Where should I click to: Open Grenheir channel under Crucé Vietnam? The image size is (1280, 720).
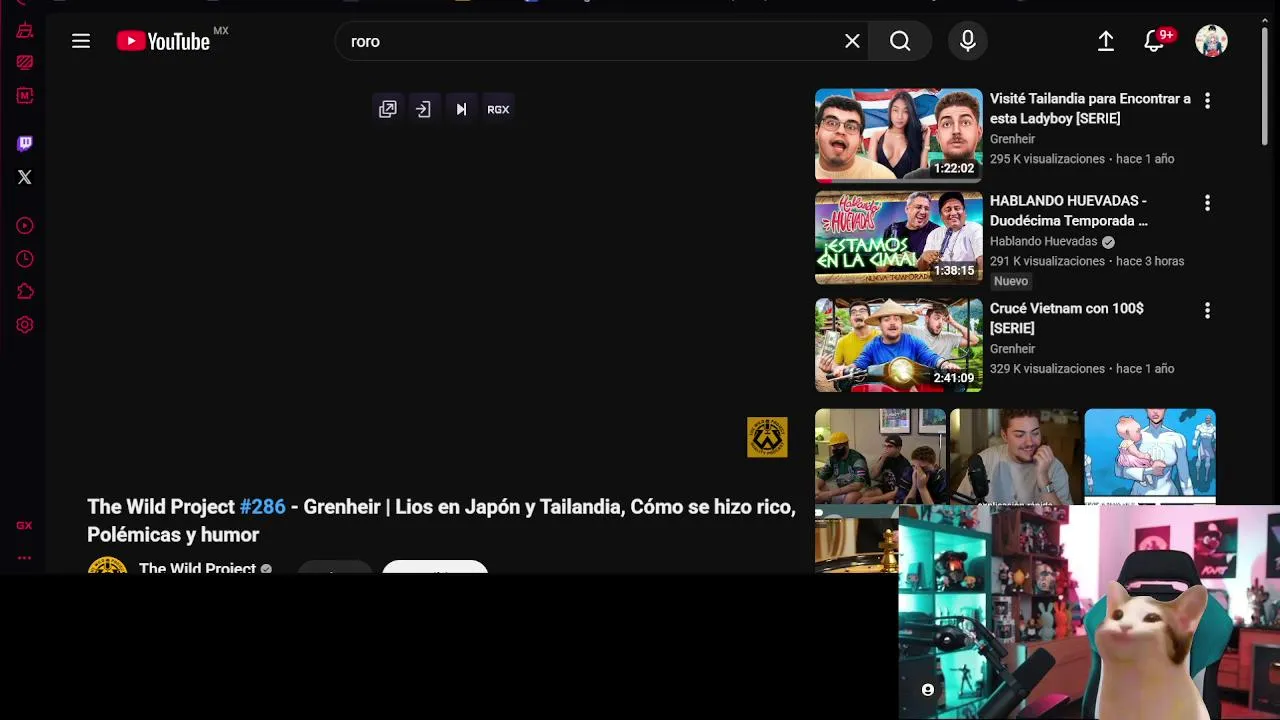(x=1012, y=349)
